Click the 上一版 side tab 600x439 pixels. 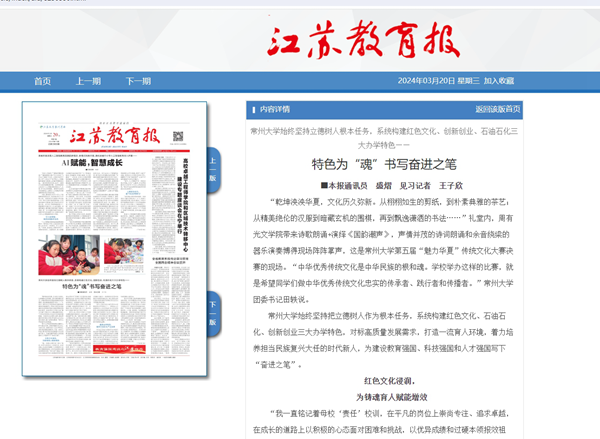tap(213, 170)
